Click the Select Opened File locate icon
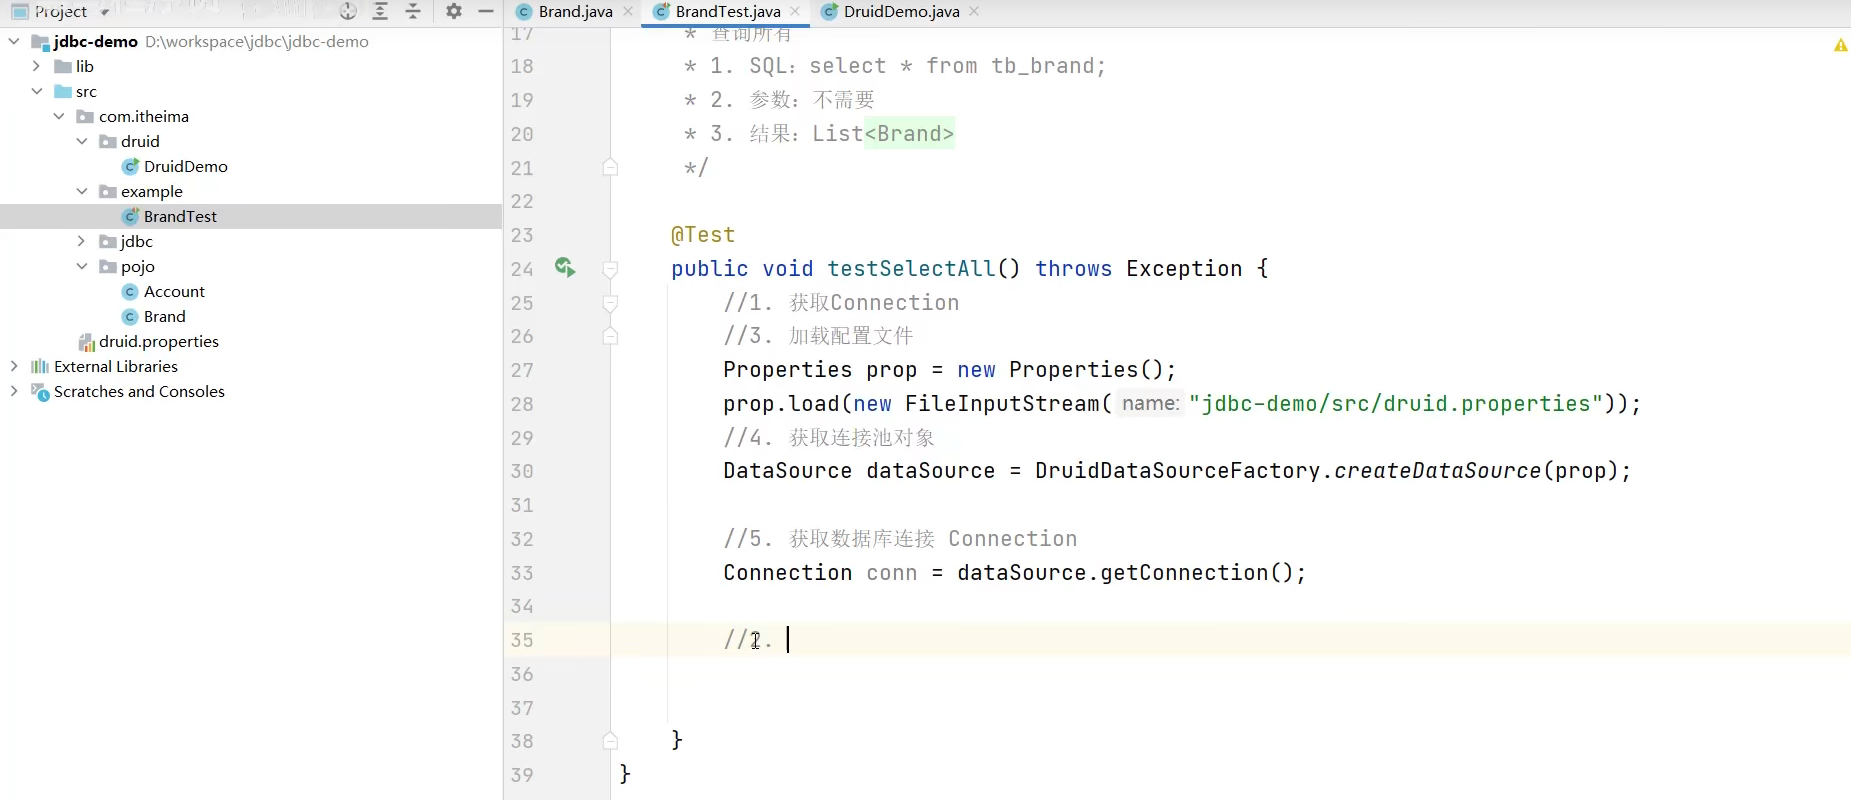This screenshot has height=800, width=1851. tap(348, 11)
